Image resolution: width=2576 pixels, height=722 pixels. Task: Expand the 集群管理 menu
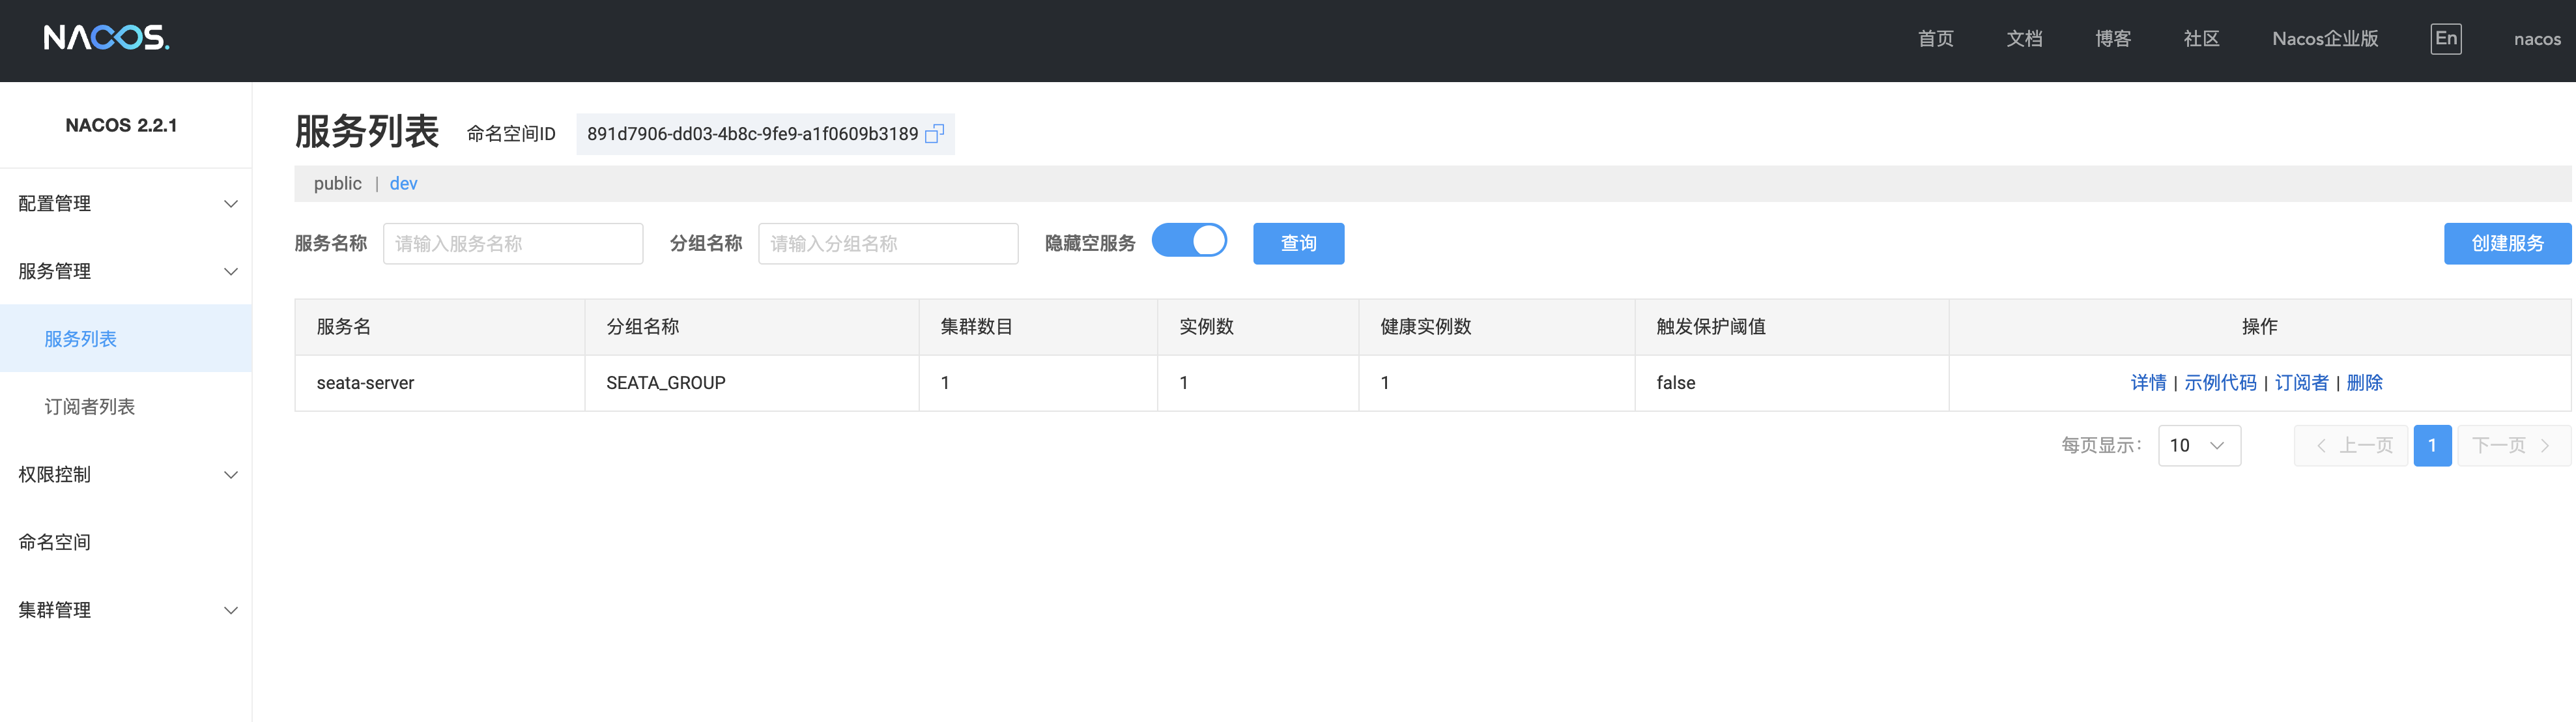(x=126, y=610)
